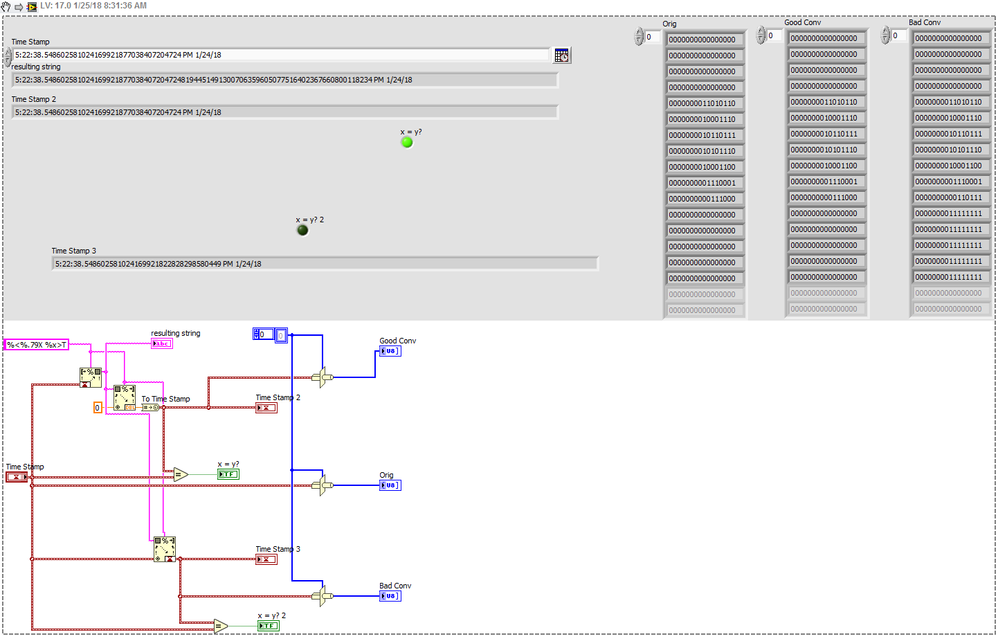Select Type Cast node wired to Good Conv
The width and height of the screenshot is (998, 637).
pos(323,377)
